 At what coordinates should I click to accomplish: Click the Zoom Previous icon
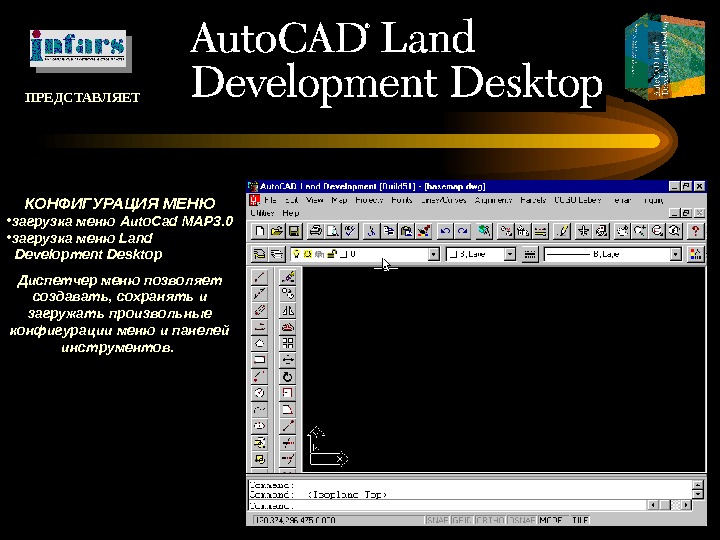[675, 231]
